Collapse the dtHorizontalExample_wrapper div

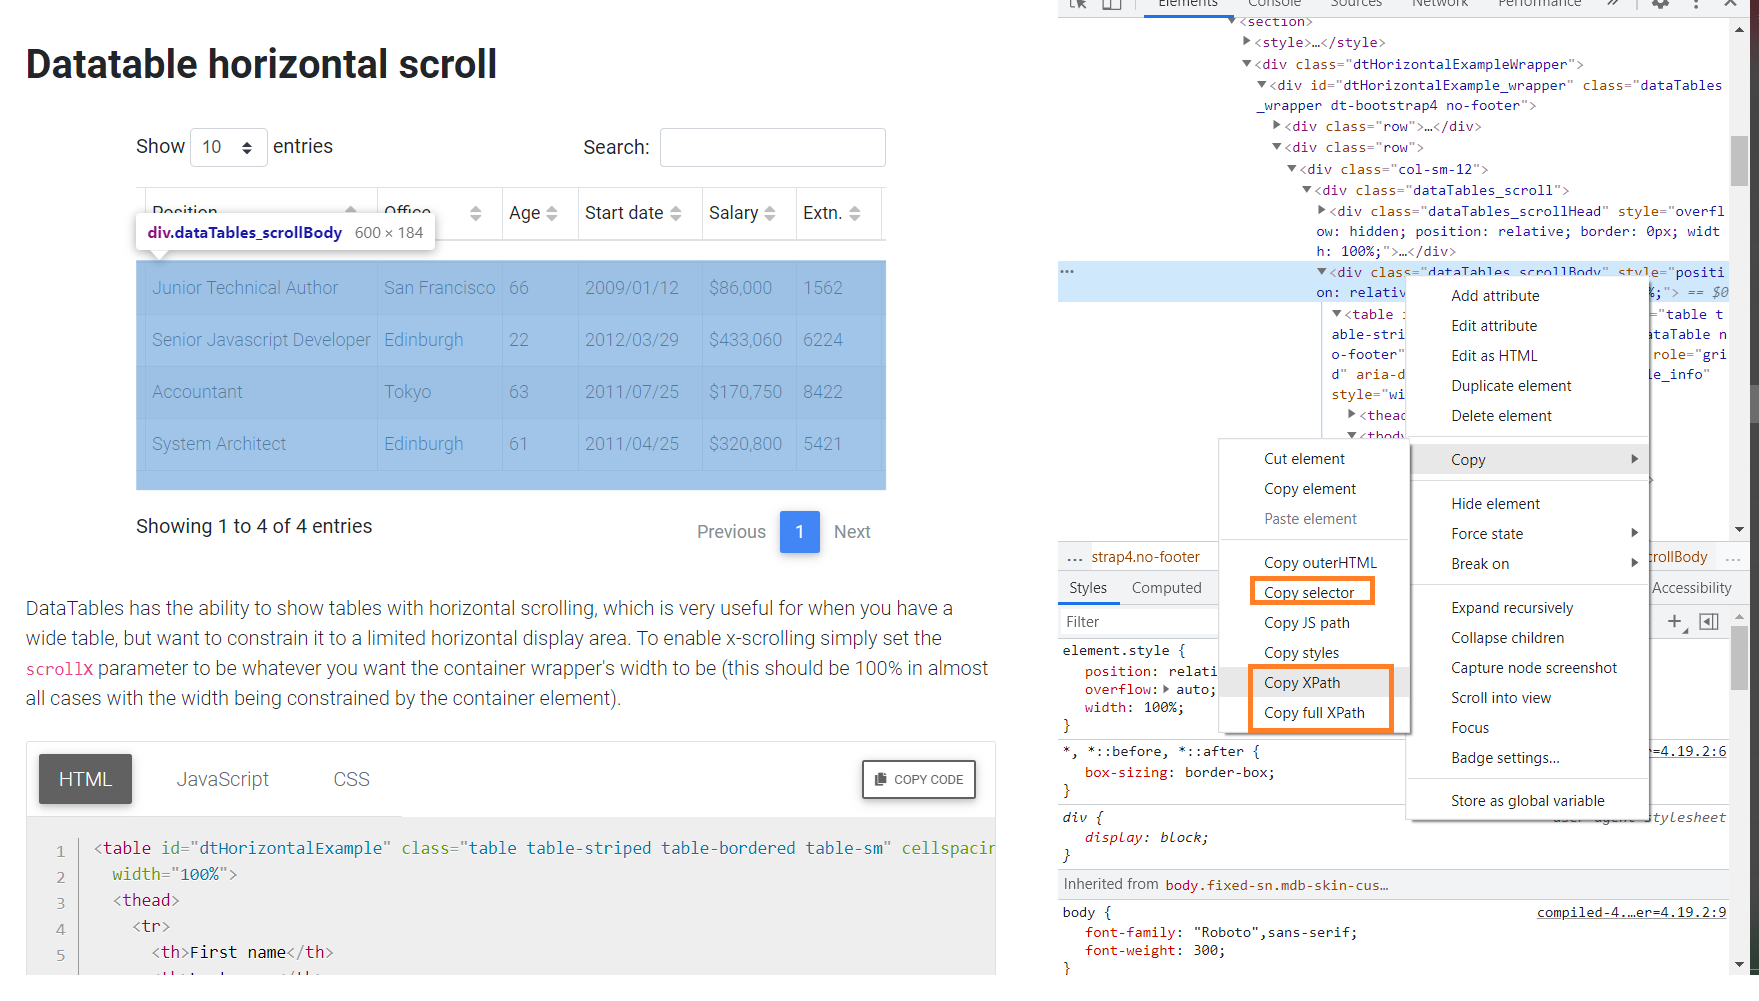pyautogui.click(x=1262, y=85)
